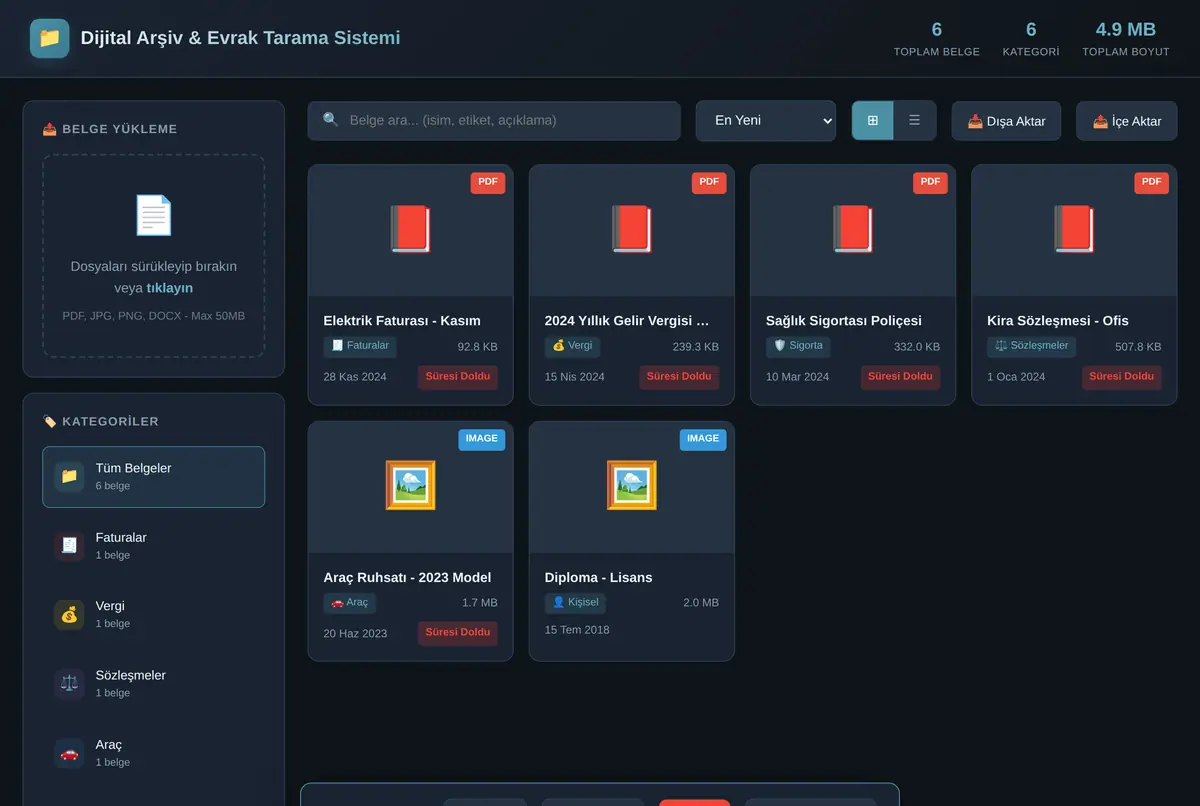Screen dimensions: 1200x806
Task: Click the Vergi tag on the Gelir Vergisi card
Action: 573,346
